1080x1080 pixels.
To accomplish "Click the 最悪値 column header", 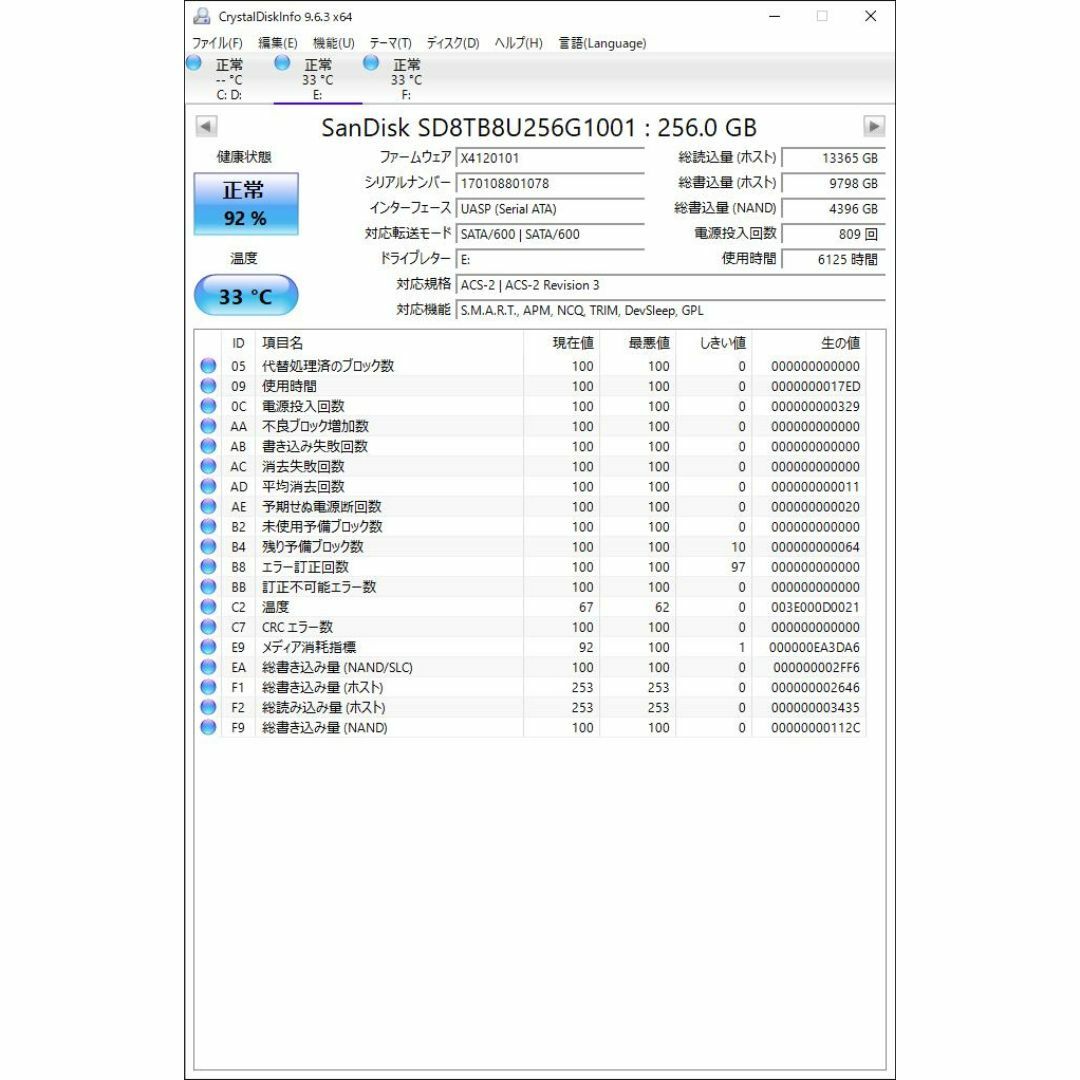I will 638,343.
